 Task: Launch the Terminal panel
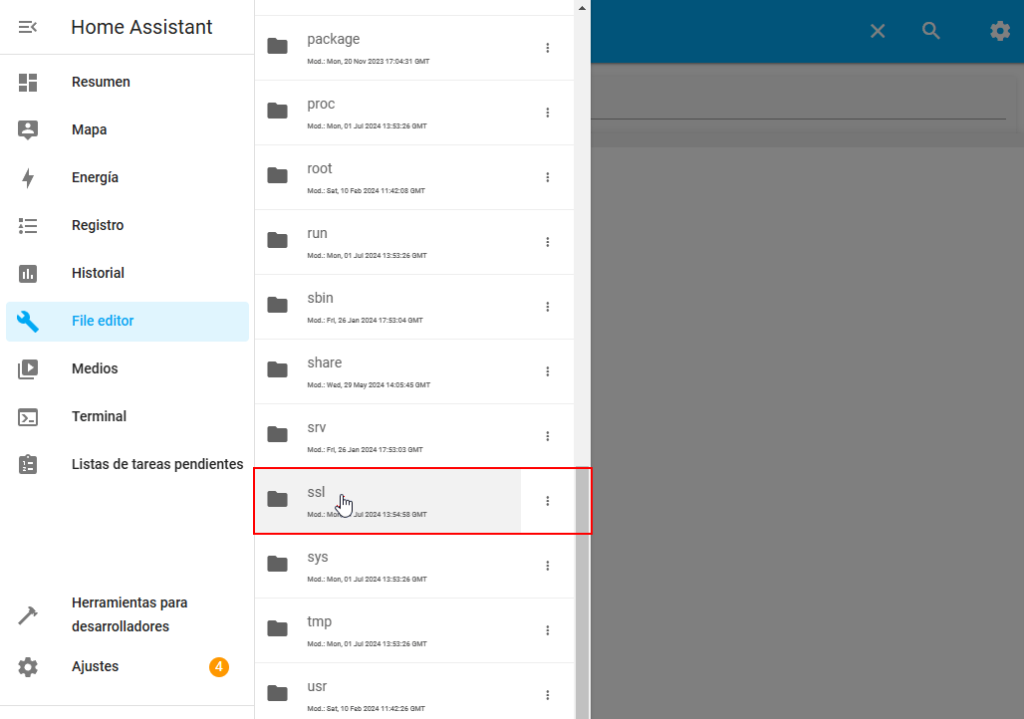click(x=99, y=417)
